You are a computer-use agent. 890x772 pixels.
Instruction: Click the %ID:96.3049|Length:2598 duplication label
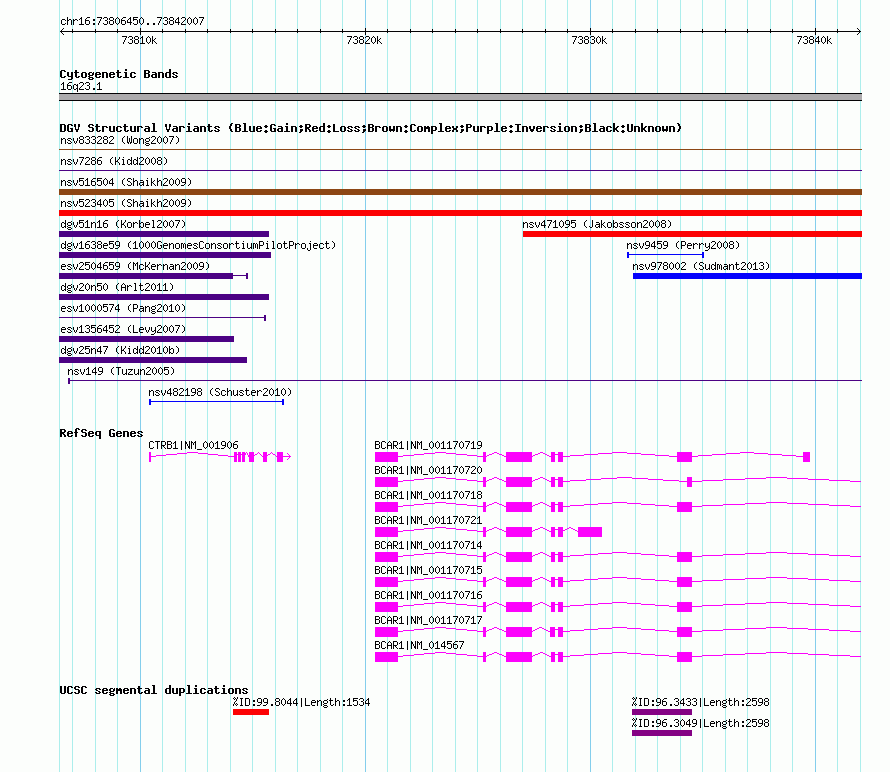[700, 723]
